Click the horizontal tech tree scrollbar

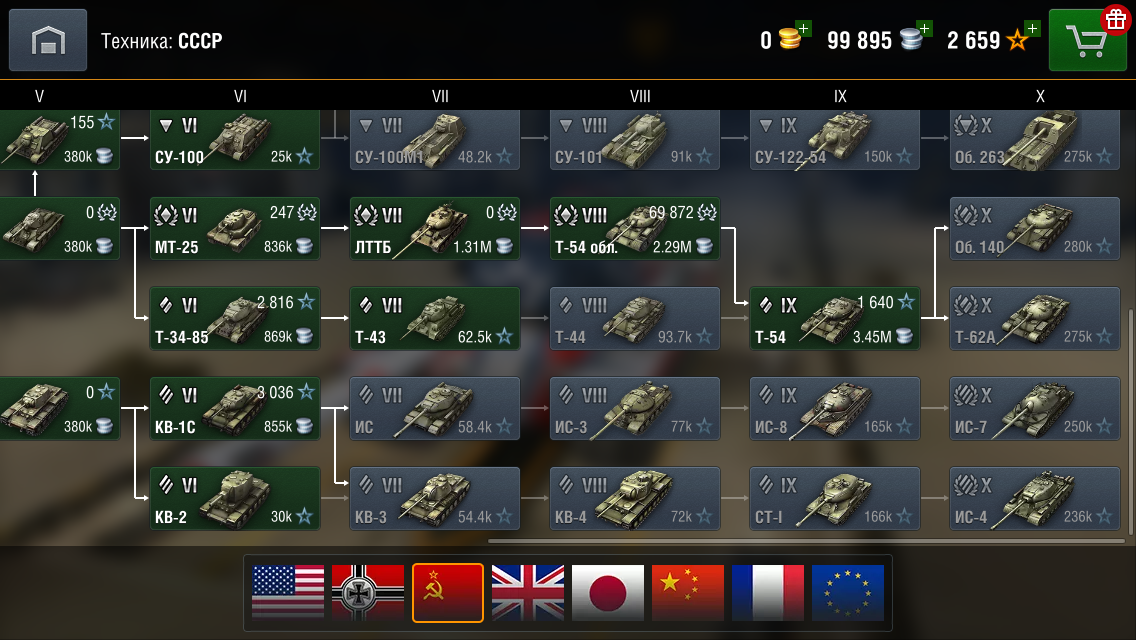pyautogui.click(x=806, y=541)
